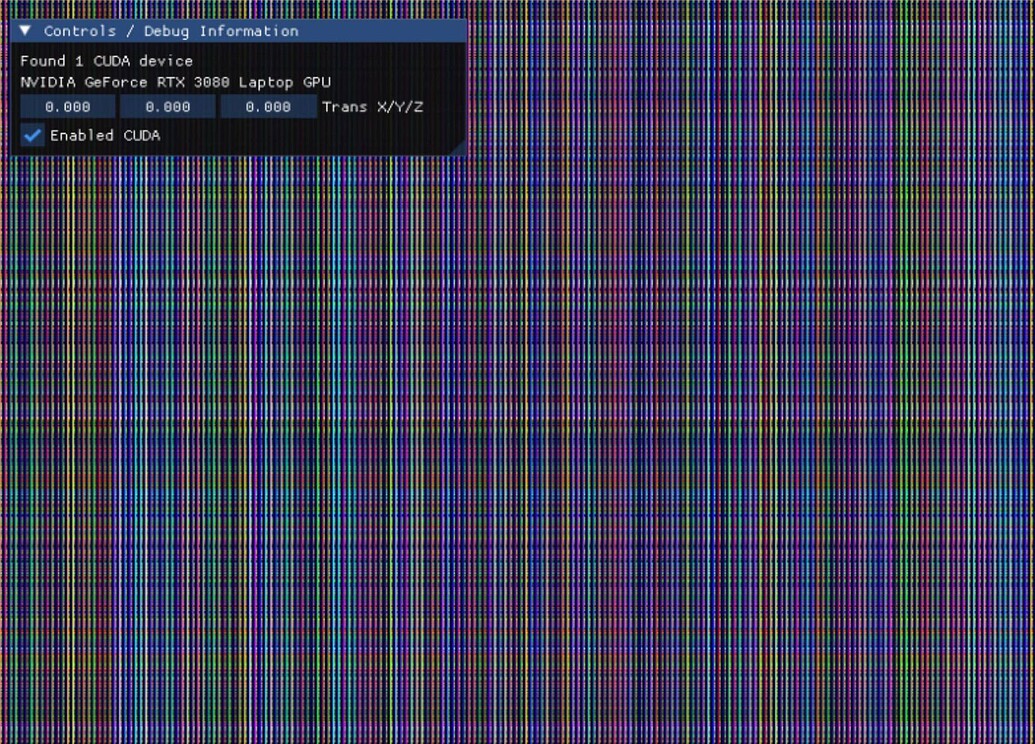1035x744 pixels.
Task: Click the last 0.000 translation field
Action: pos(267,106)
